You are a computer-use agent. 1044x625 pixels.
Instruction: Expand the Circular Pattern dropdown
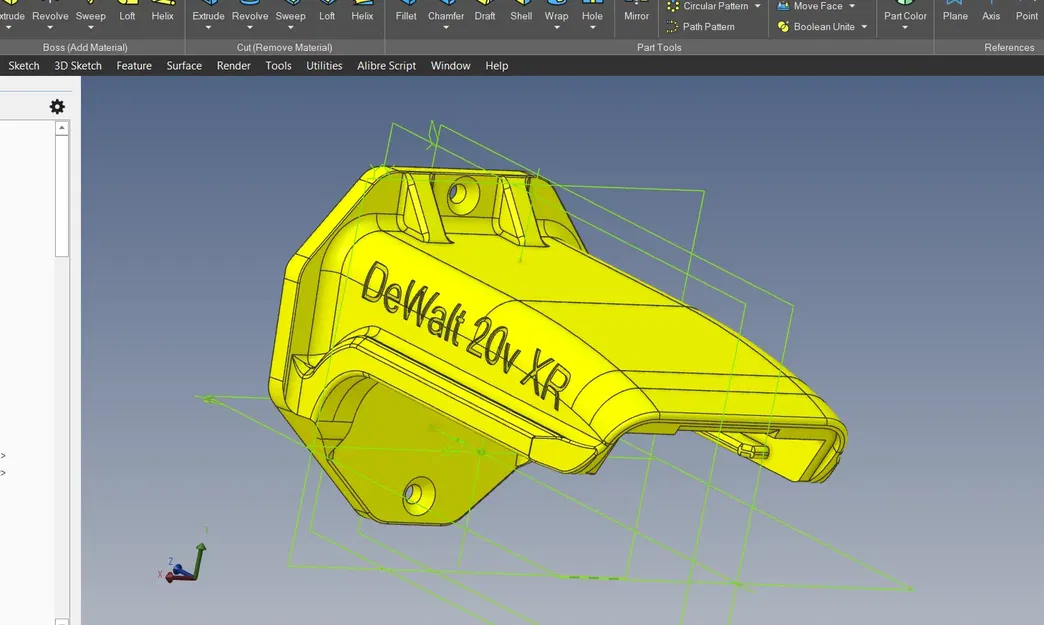coord(757,6)
